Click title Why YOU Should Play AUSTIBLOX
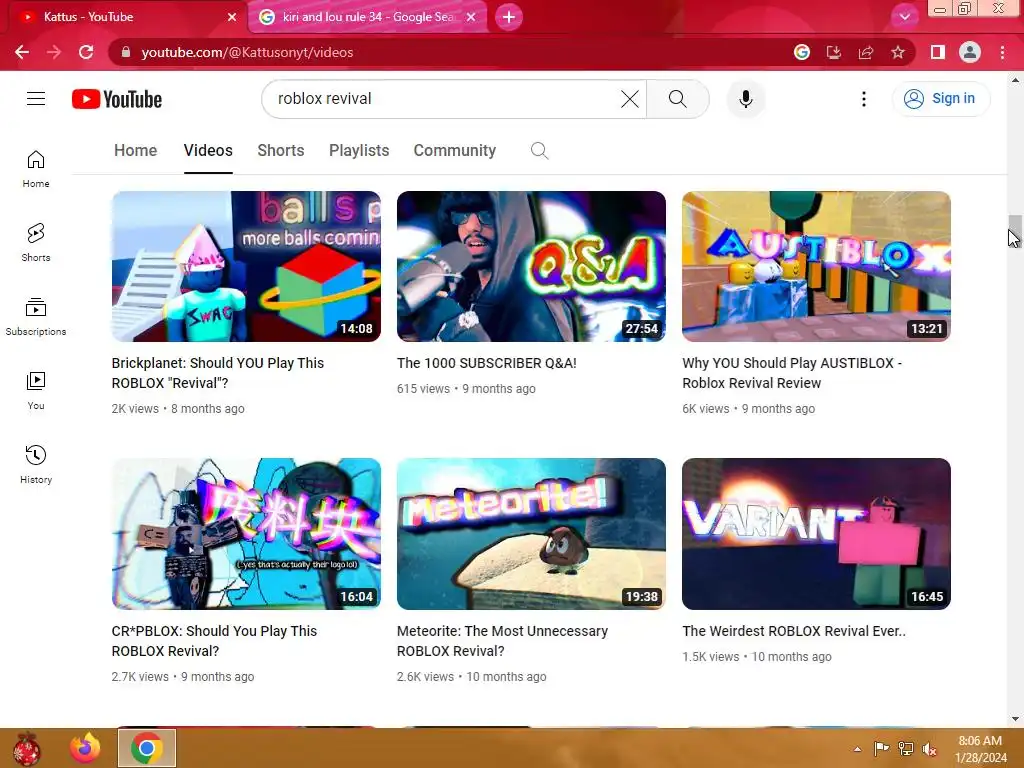The height and width of the screenshot is (768, 1024). tap(792, 373)
